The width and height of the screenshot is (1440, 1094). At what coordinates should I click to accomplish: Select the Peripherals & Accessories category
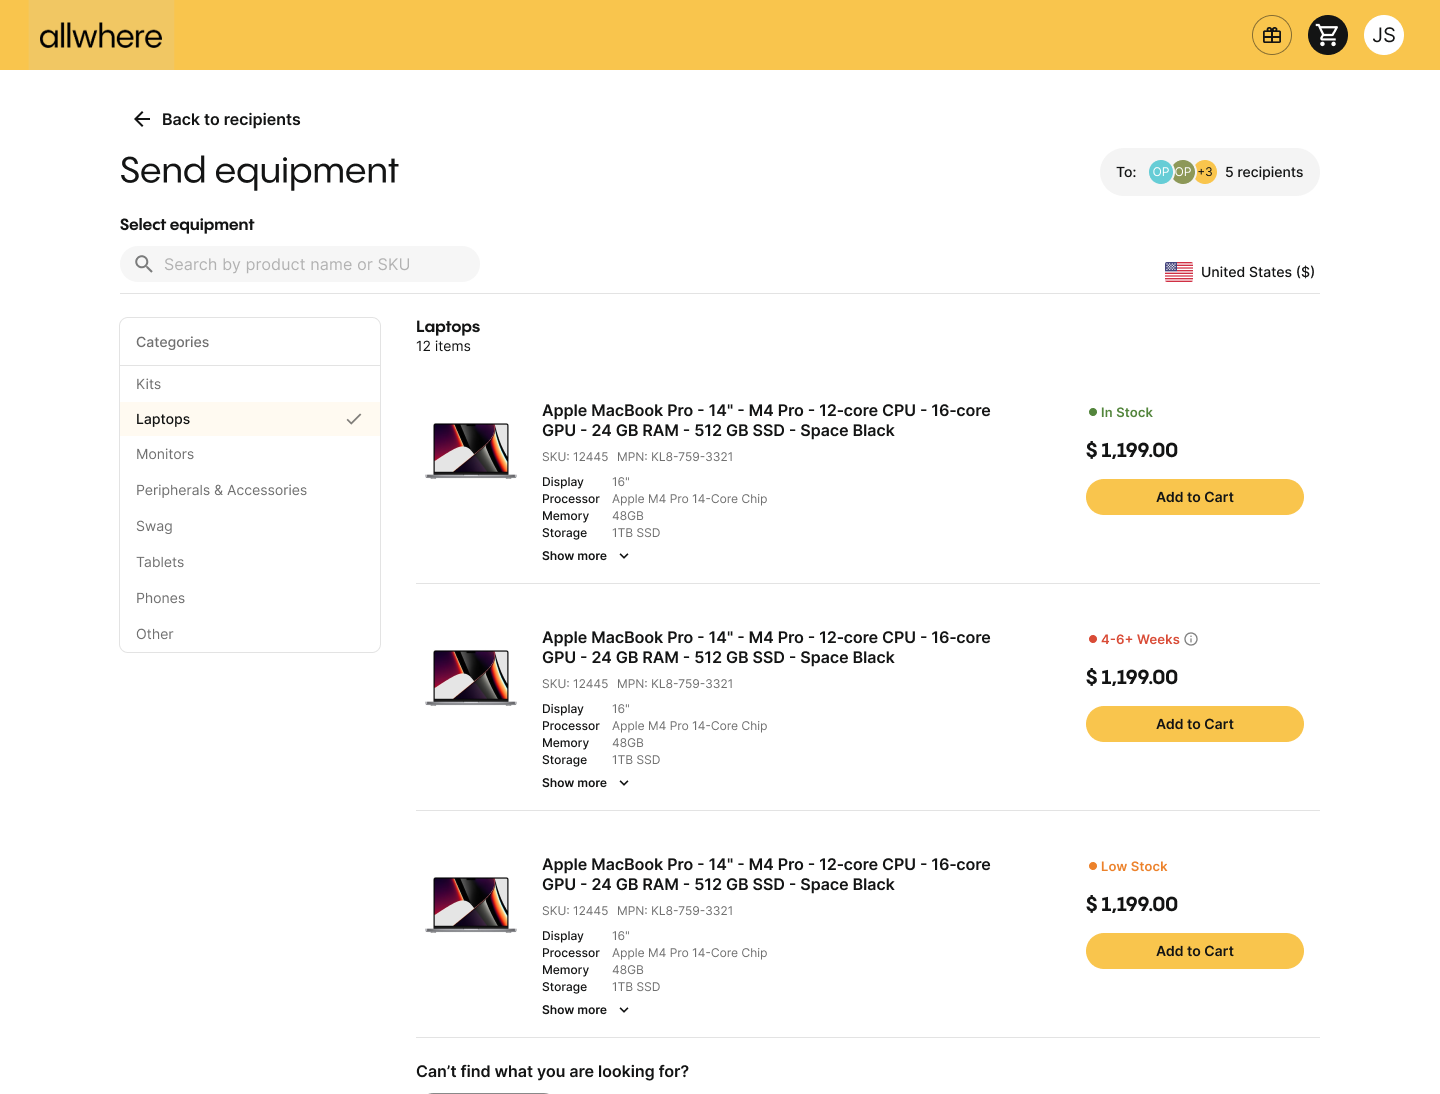coord(221,490)
